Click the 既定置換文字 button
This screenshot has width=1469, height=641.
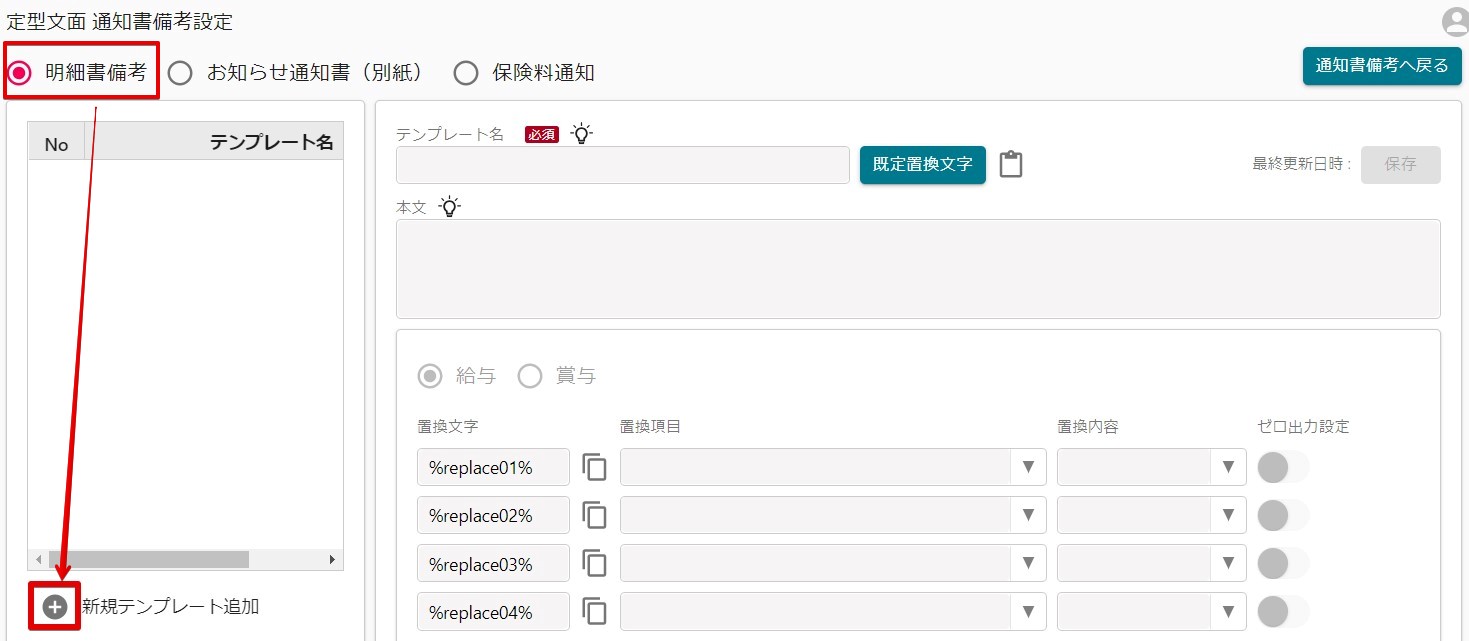click(x=923, y=165)
